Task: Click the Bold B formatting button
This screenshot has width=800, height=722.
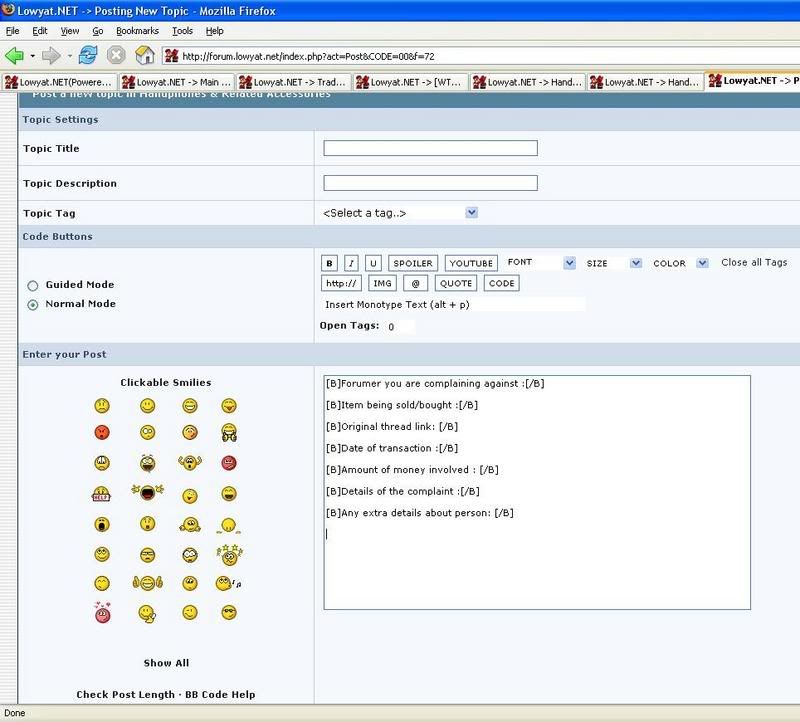Action: pyautogui.click(x=329, y=263)
